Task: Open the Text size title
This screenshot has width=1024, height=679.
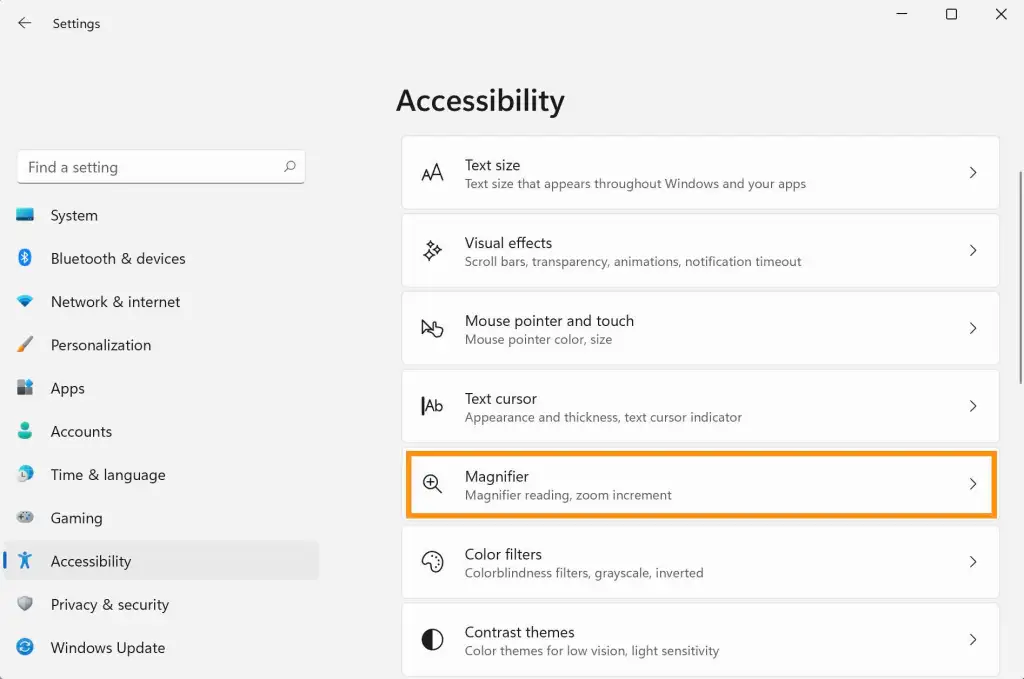Action: tap(492, 165)
